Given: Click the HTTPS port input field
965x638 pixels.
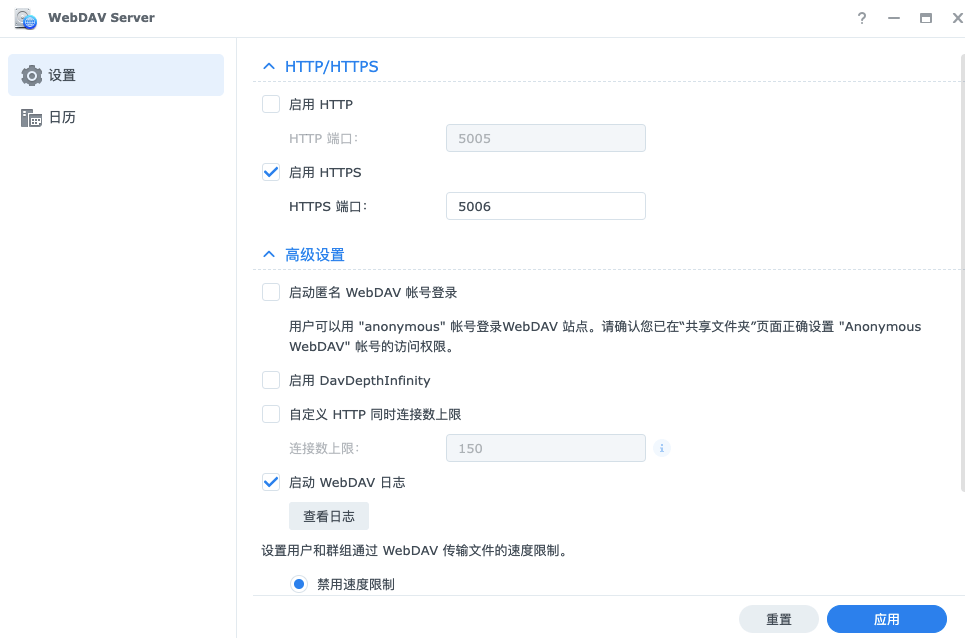Looking at the screenshot, I should 545,206.
